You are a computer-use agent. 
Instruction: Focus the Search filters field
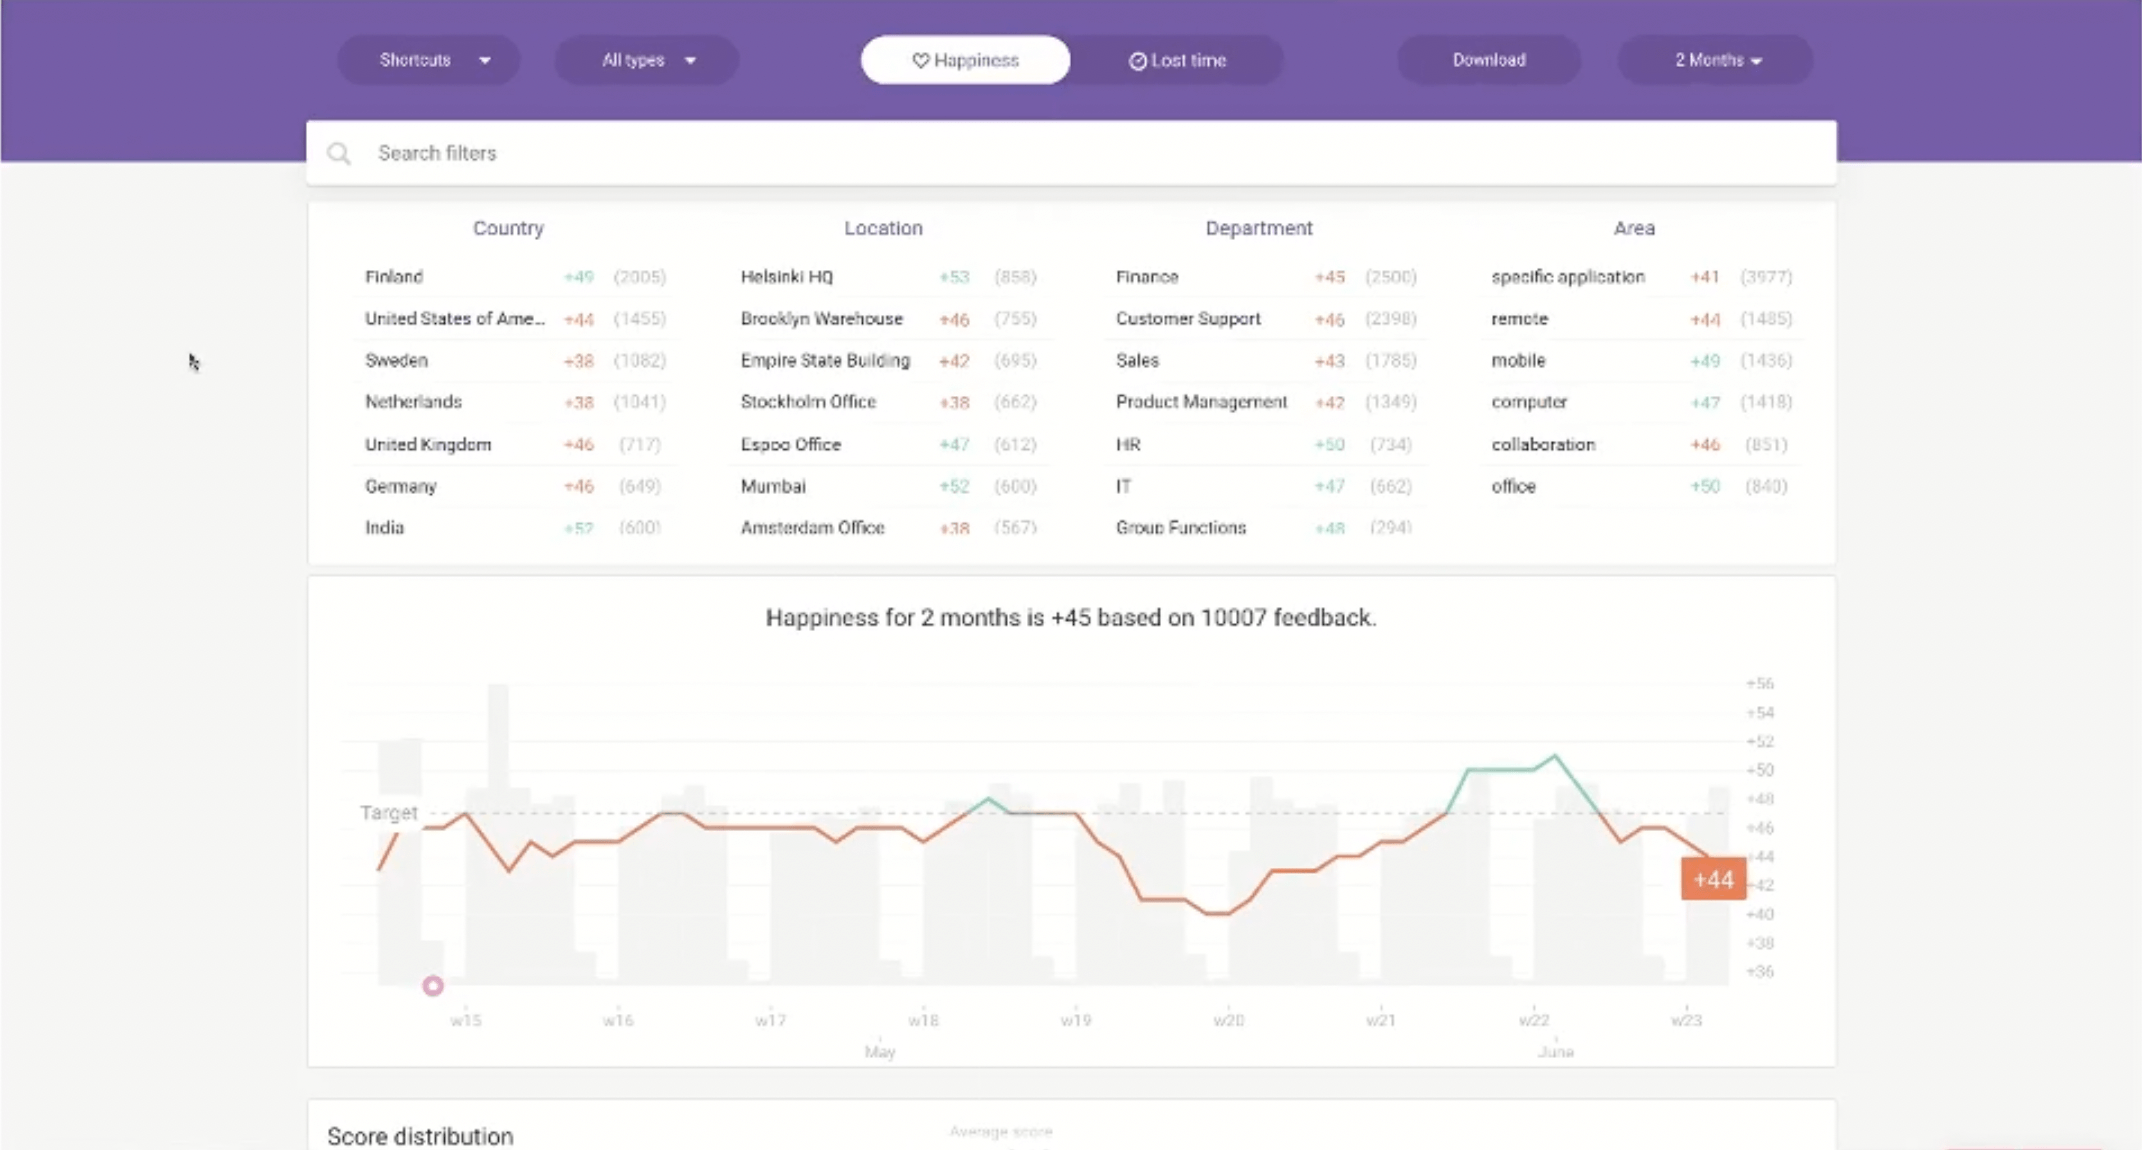pyautogui.click(x=1071, y=153)
